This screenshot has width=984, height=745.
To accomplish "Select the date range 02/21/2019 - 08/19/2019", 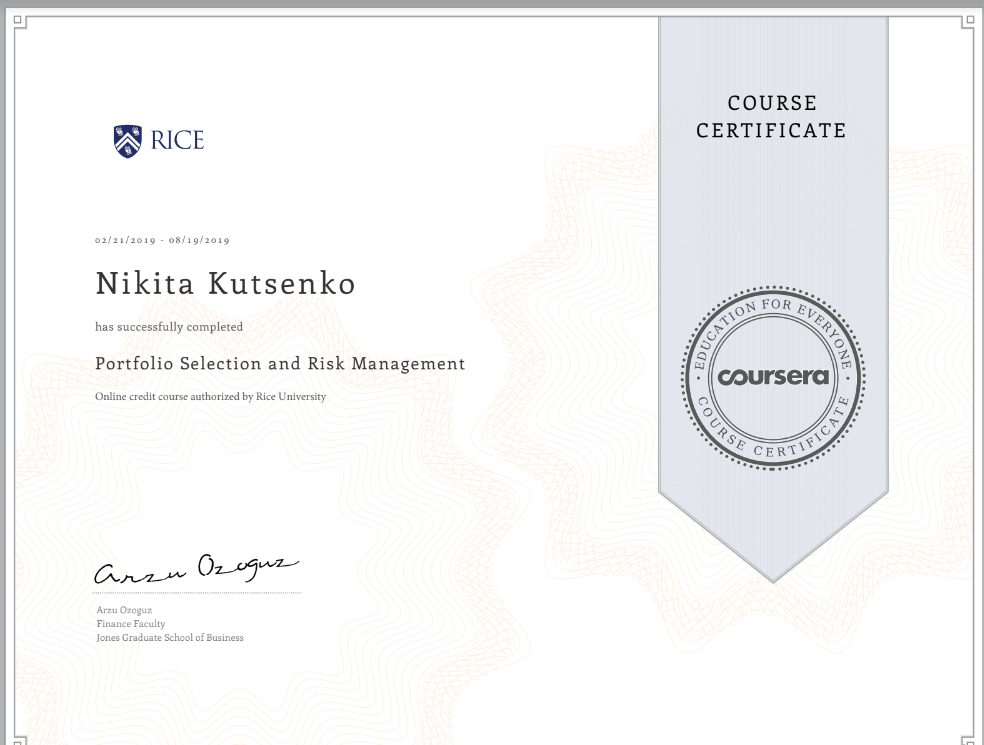I will pyautogui.click(x=162, y=240).
